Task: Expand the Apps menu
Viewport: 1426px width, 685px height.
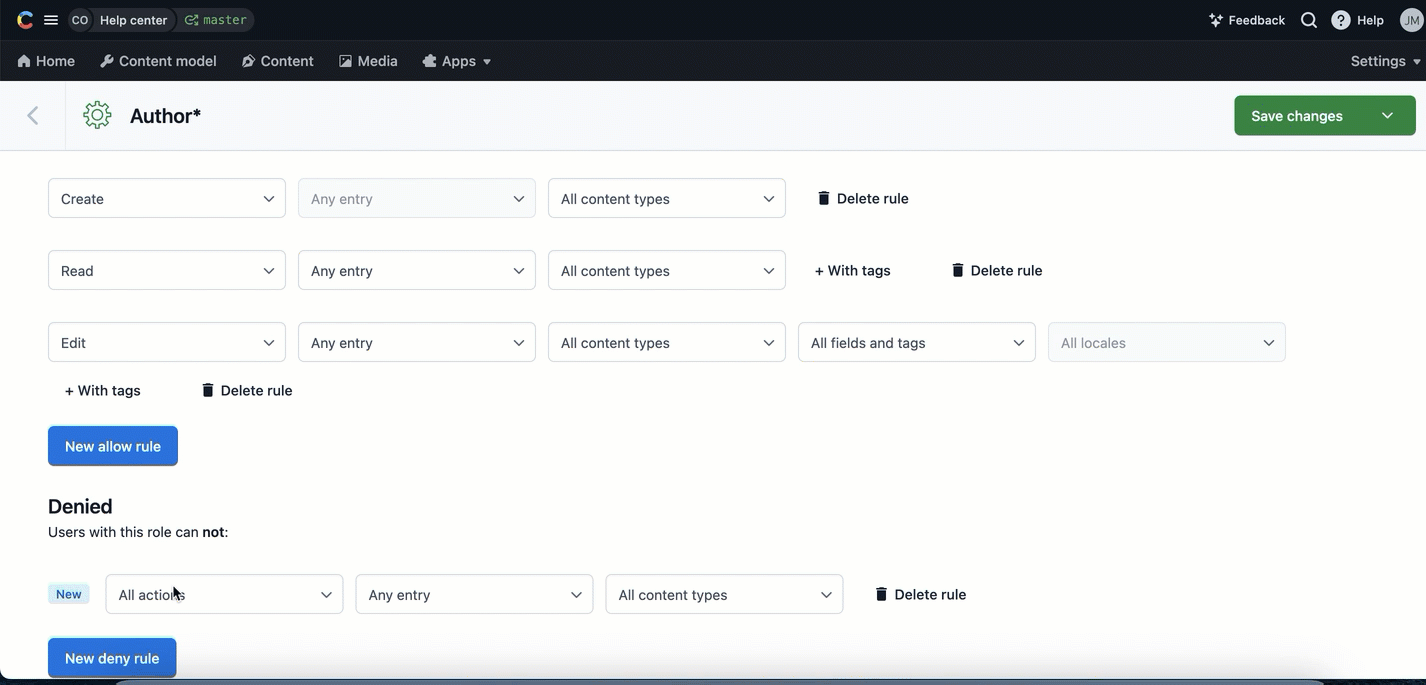Action: click(x=457, y=61)
